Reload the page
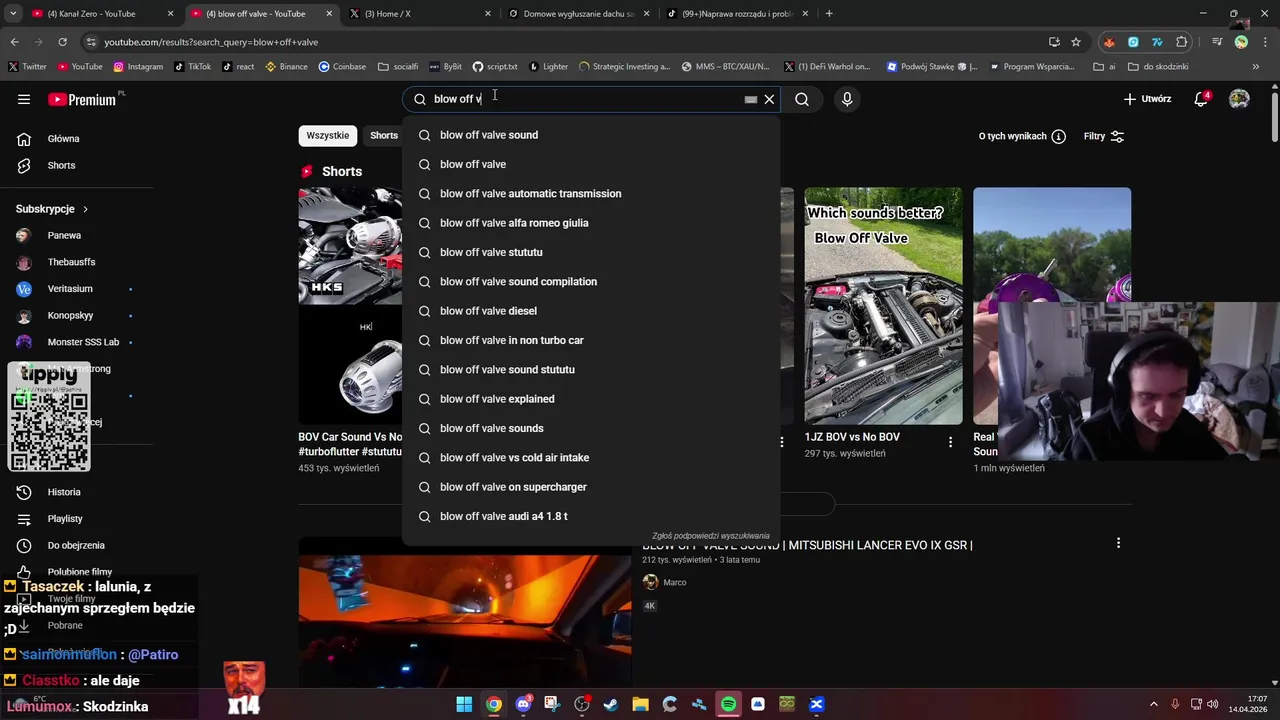 (62, 42)
